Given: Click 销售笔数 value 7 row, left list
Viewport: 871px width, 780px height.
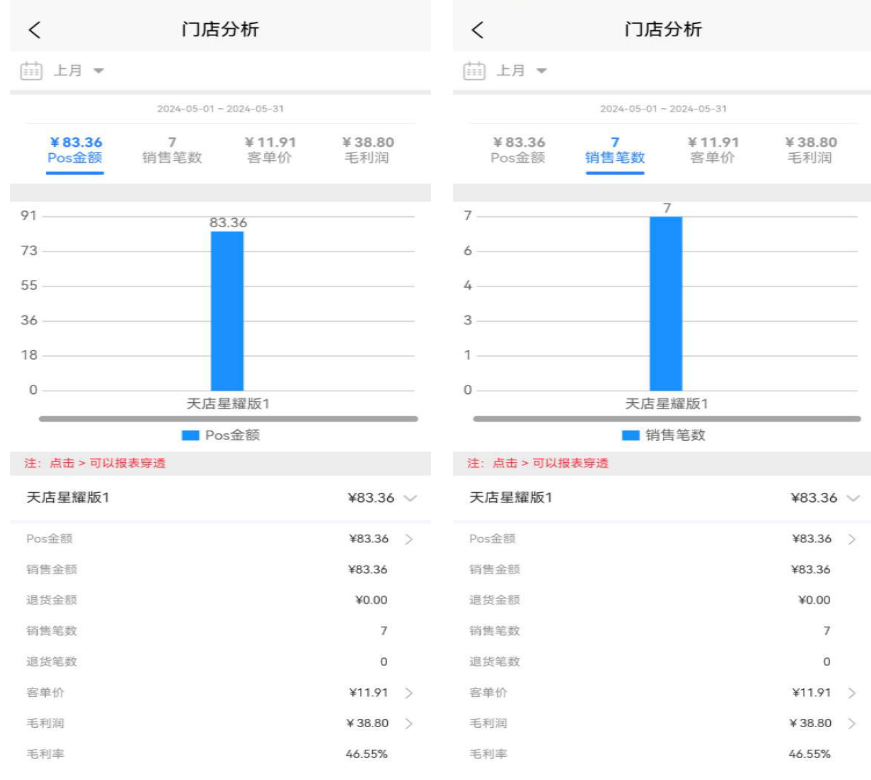Looking at the screenshot, I should point(221,631).
